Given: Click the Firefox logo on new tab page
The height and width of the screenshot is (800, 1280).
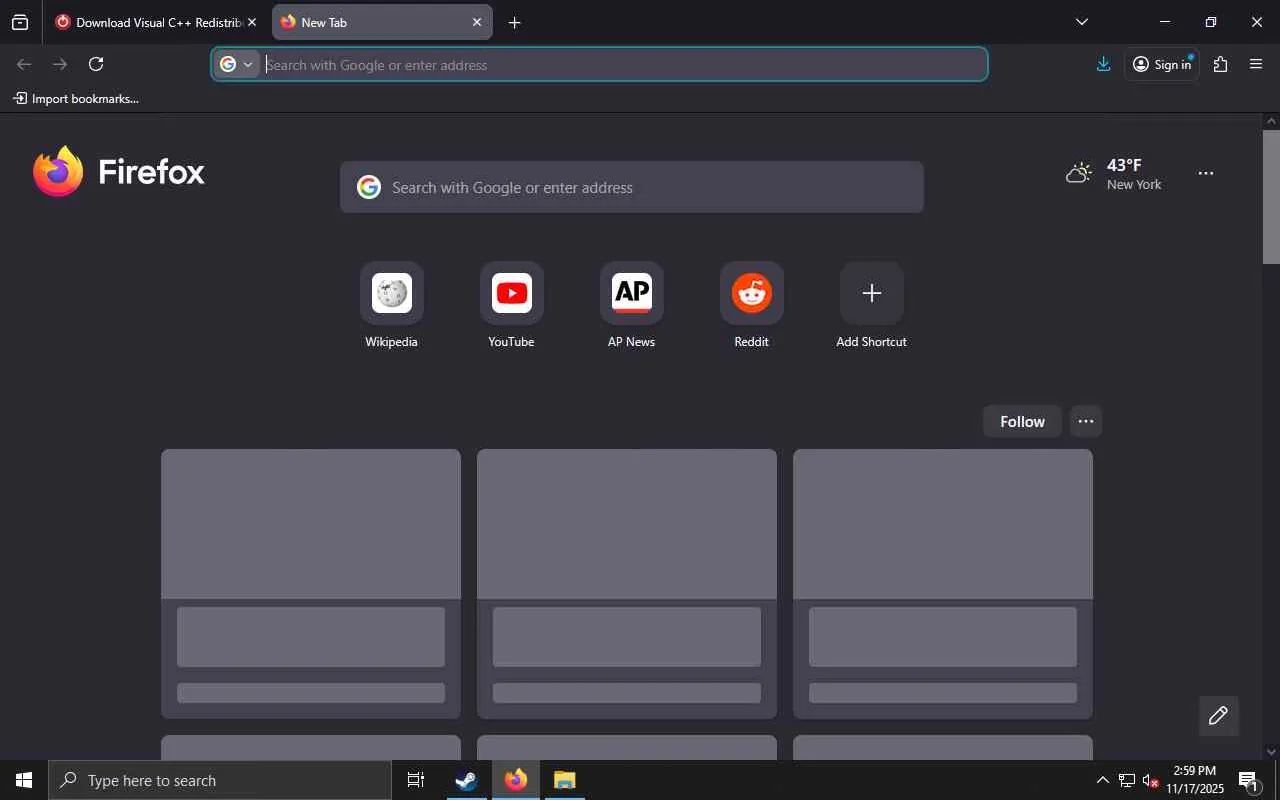Looking at the screenshot, I should click(x=118, y=172).
